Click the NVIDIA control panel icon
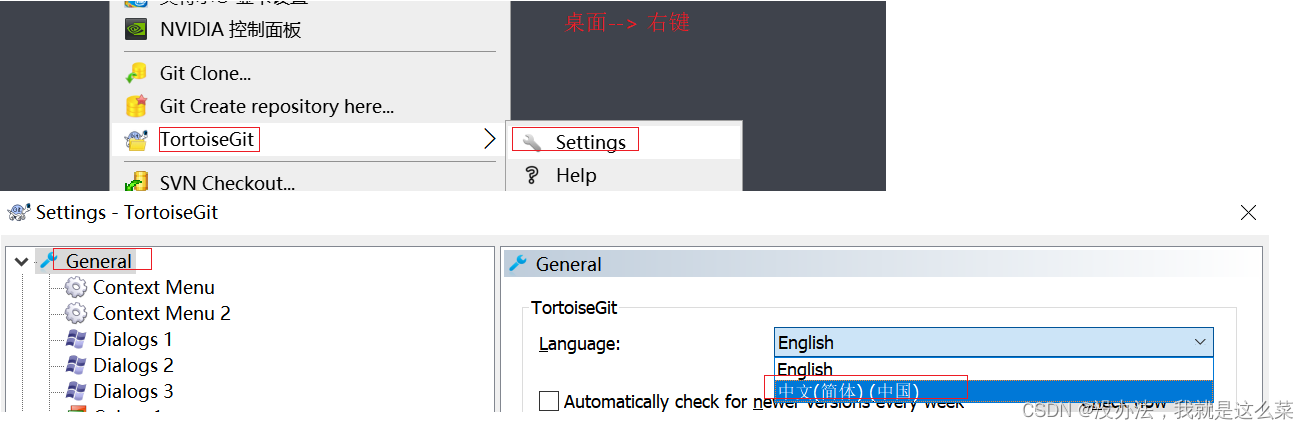Screen dimensions: 1309x430 pos(136,29)
